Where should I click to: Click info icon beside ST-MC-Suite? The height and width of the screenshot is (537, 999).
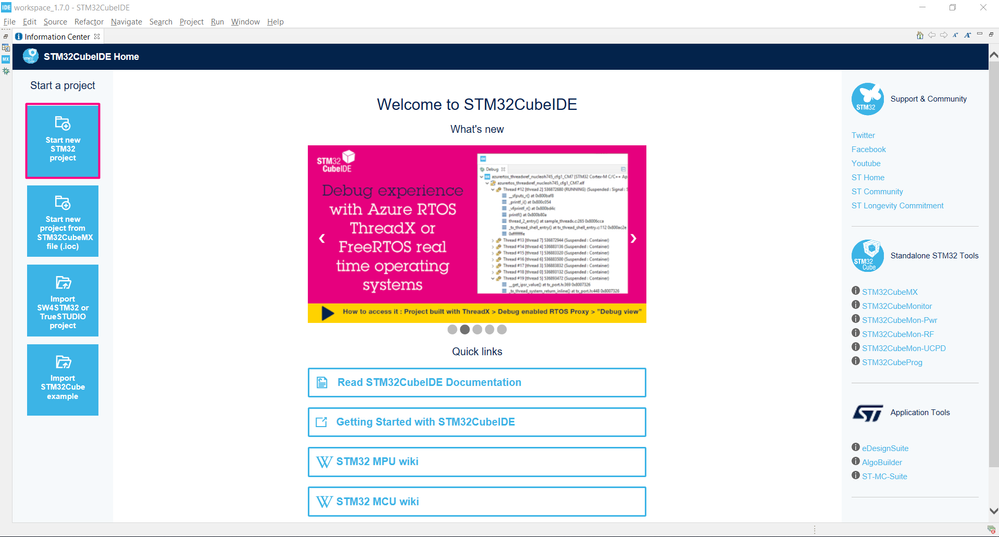pos(856,475)
